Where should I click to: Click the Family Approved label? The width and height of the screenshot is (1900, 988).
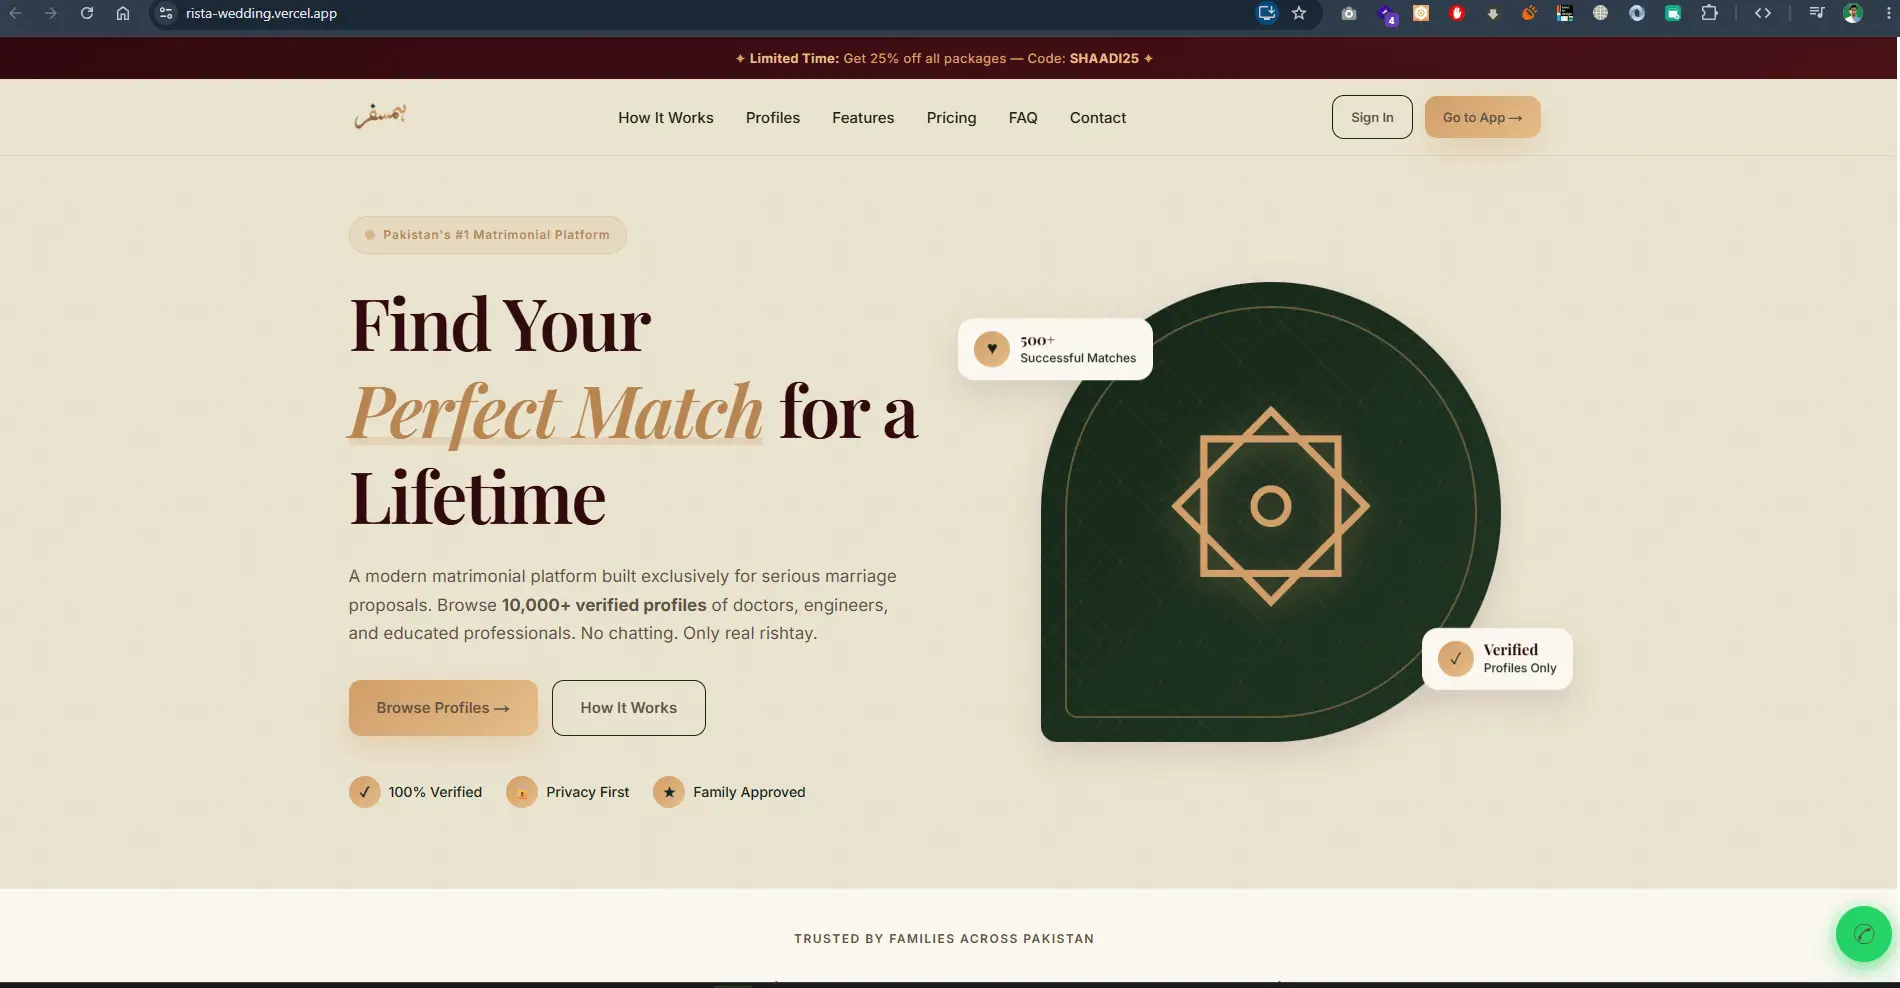(749, 792)
